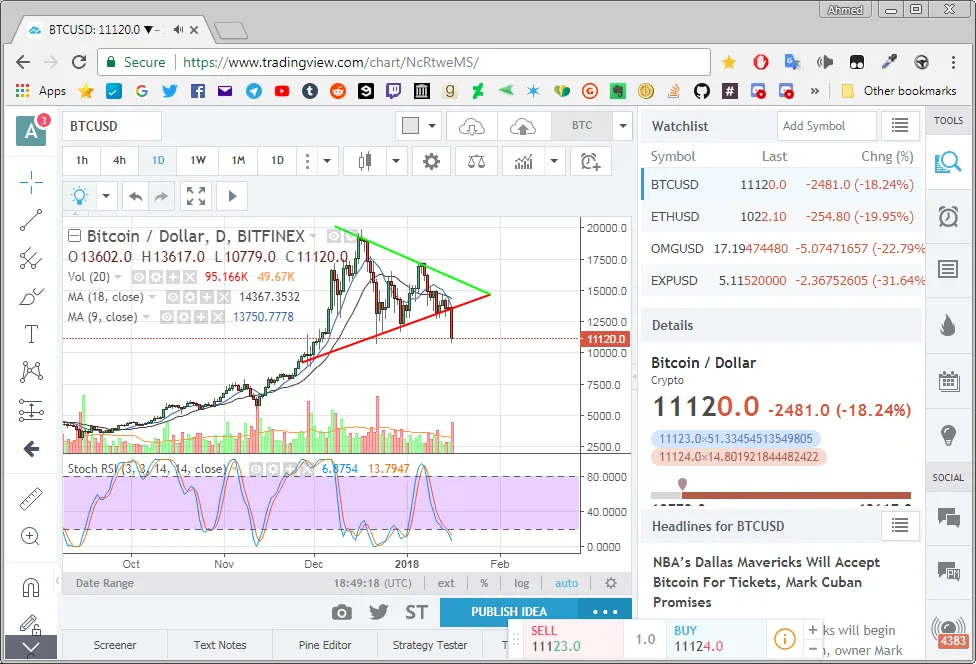976x664 pixels.
Task: Select the XABCD pattern tool
Action: pyautogui.click(x=30, y=372)
